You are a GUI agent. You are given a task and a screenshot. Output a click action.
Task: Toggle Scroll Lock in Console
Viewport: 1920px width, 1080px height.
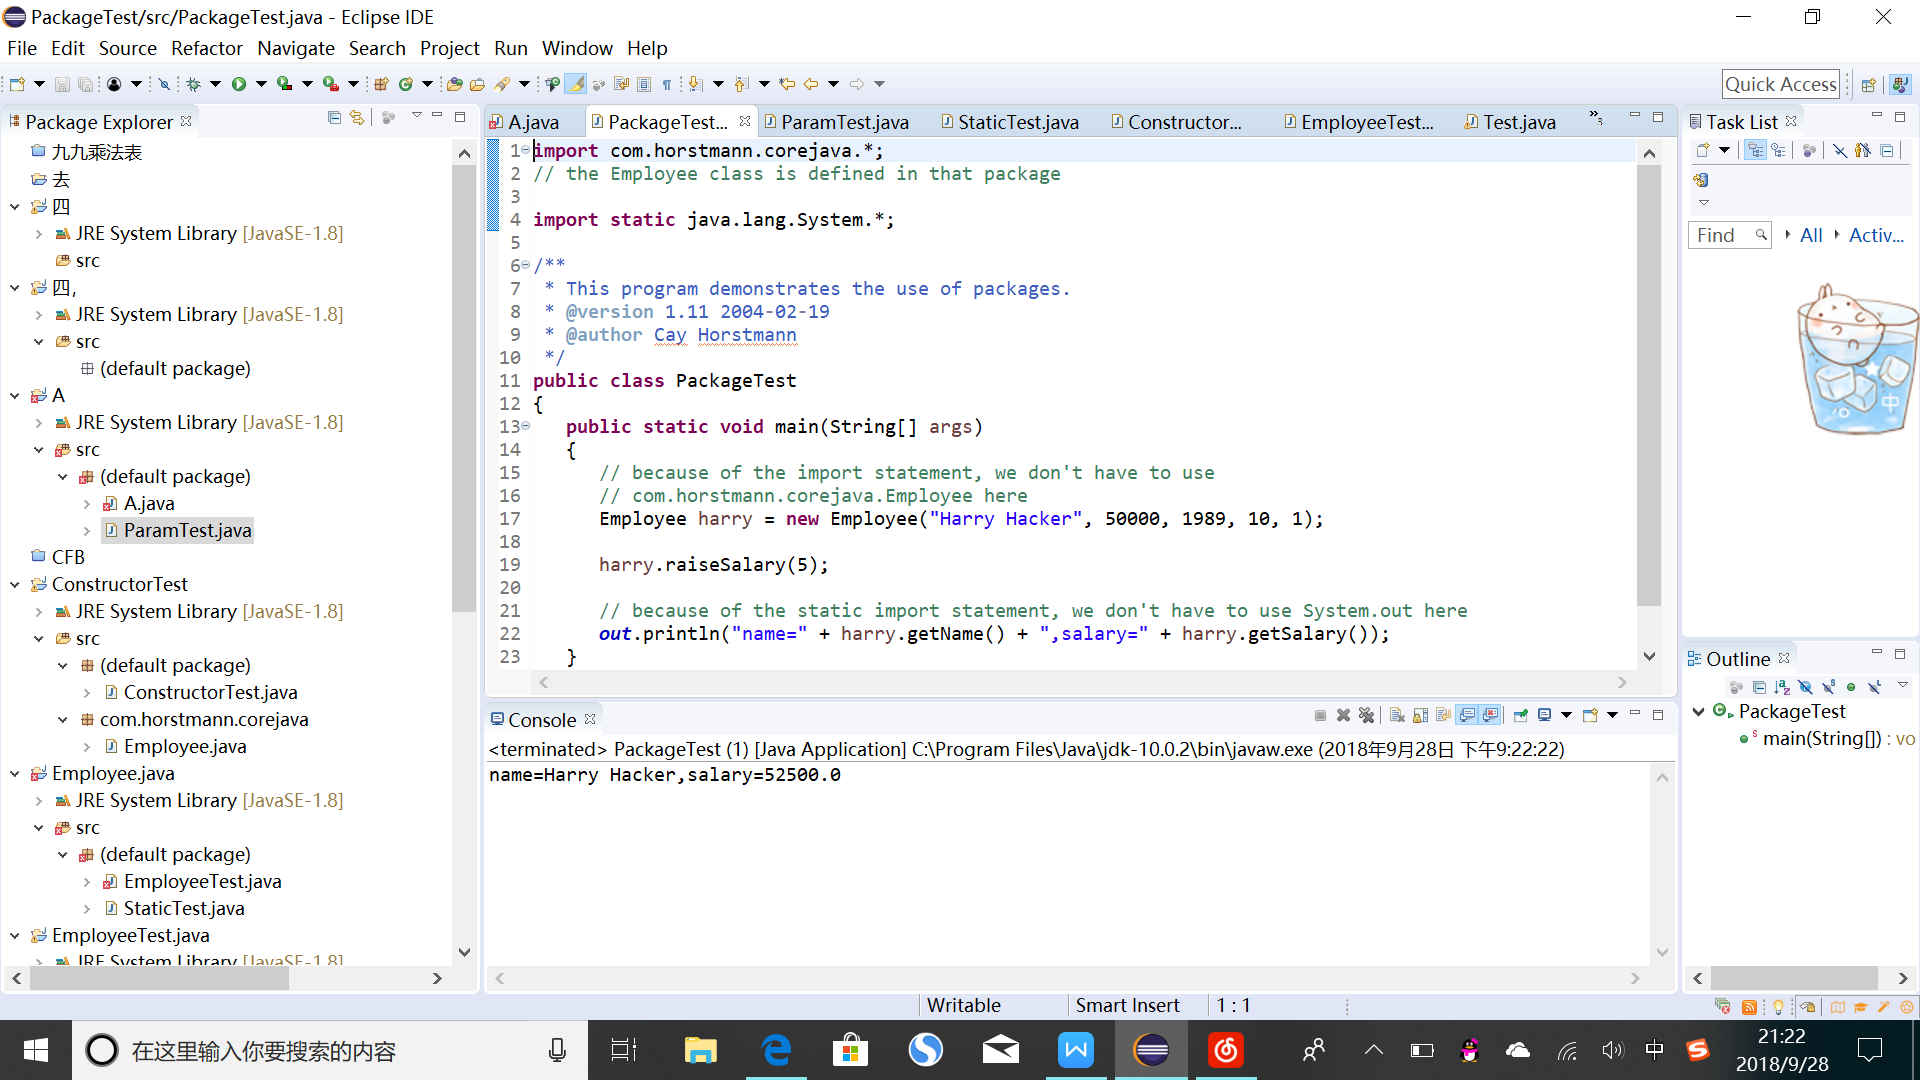click(1420, 715)
